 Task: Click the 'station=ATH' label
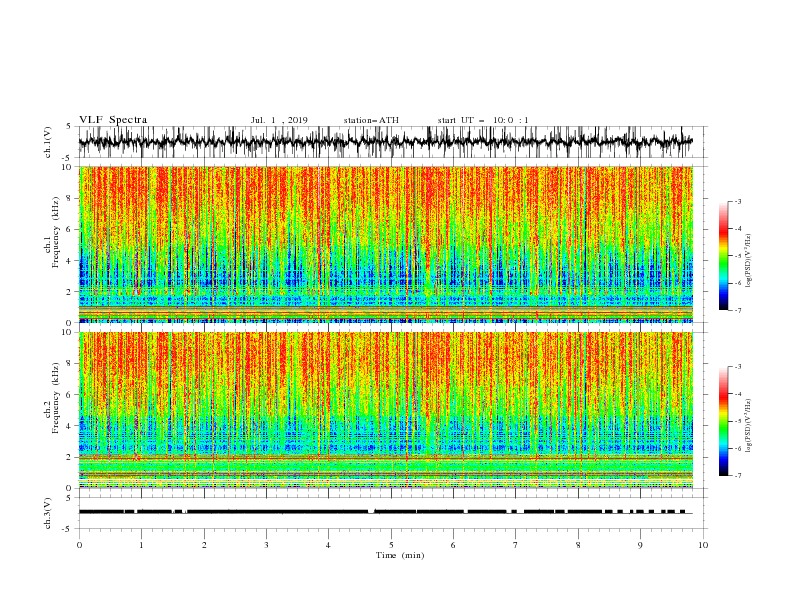point(371,120)
